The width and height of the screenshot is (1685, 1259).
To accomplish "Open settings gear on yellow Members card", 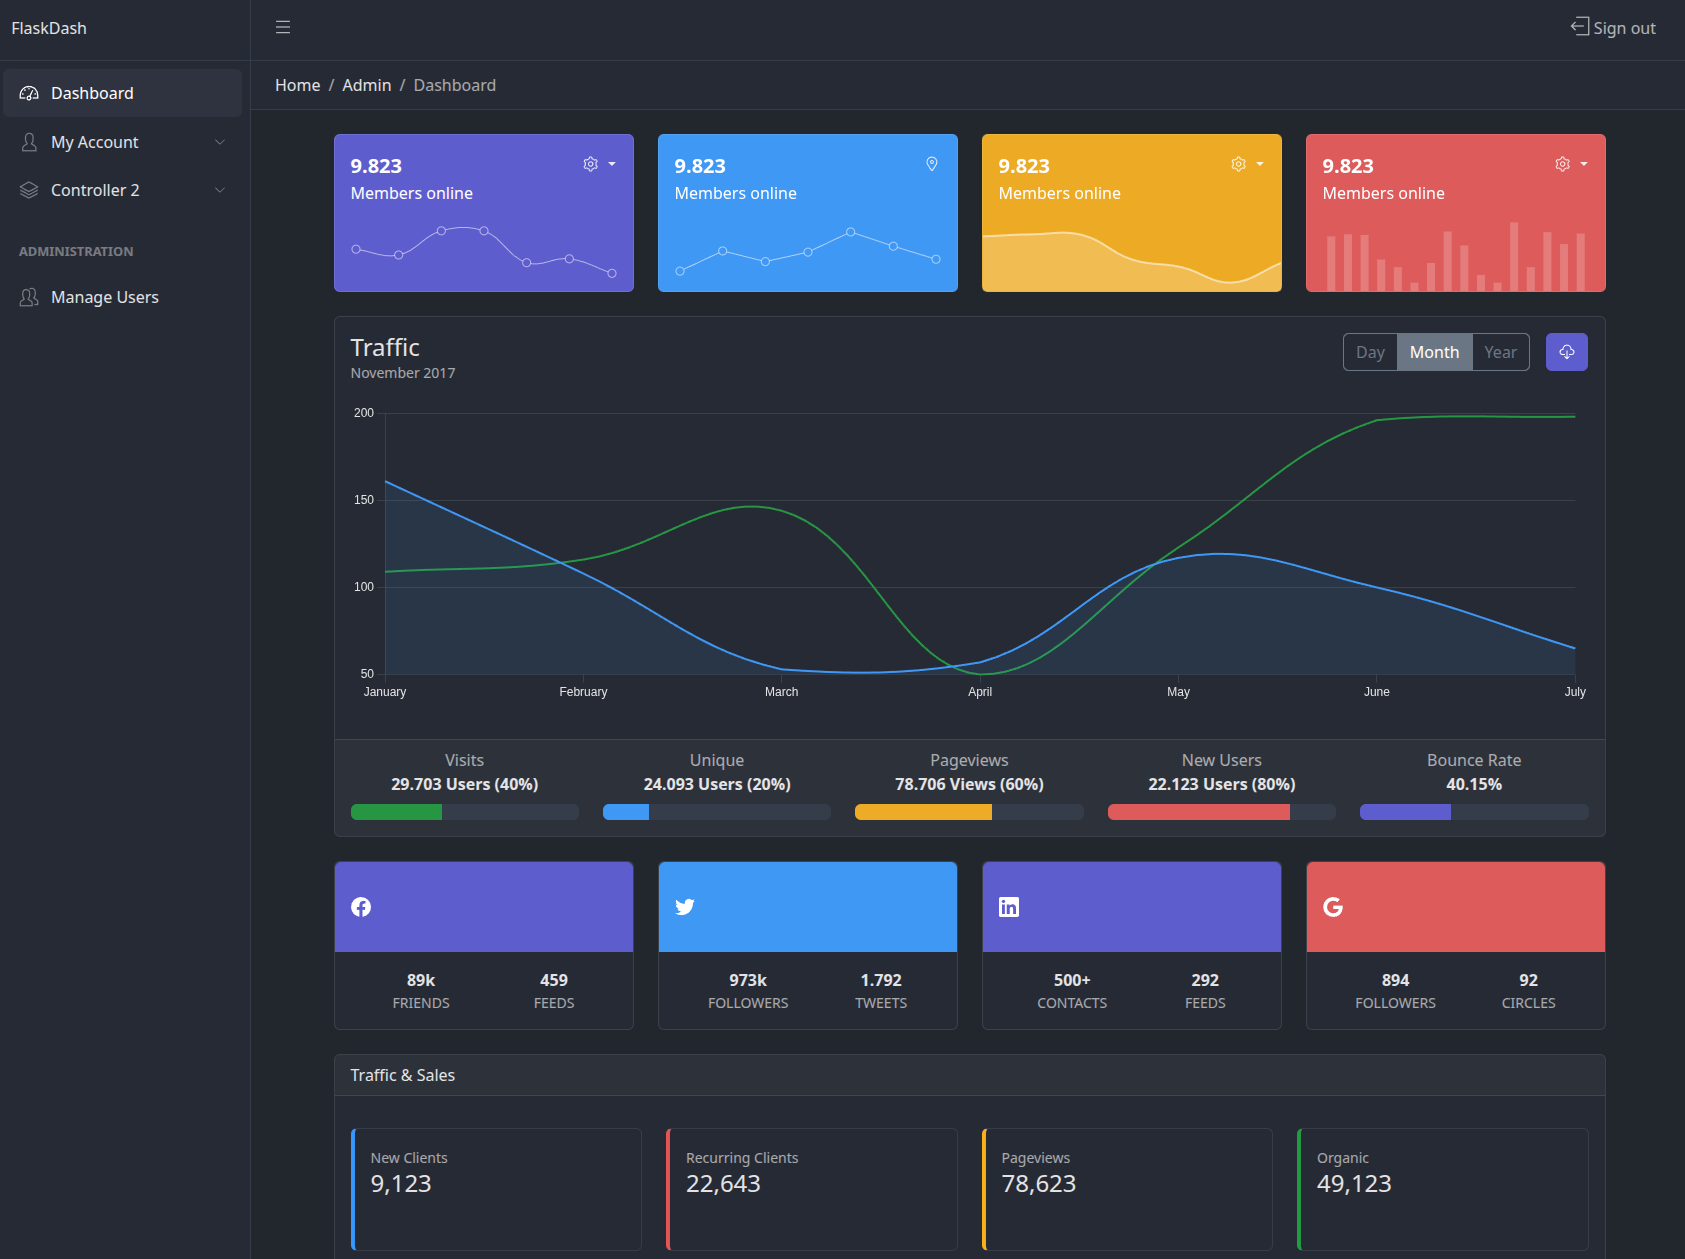I will coord(1239,164).
